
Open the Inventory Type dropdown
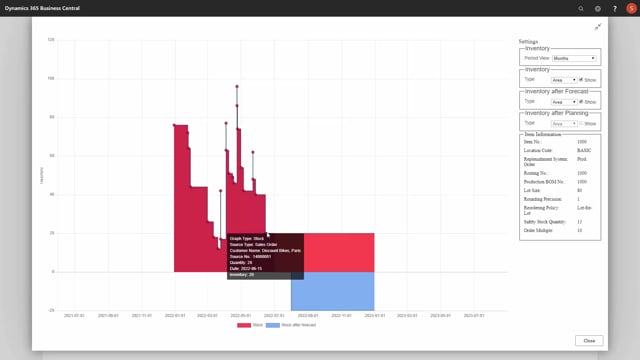coord(564,80)
